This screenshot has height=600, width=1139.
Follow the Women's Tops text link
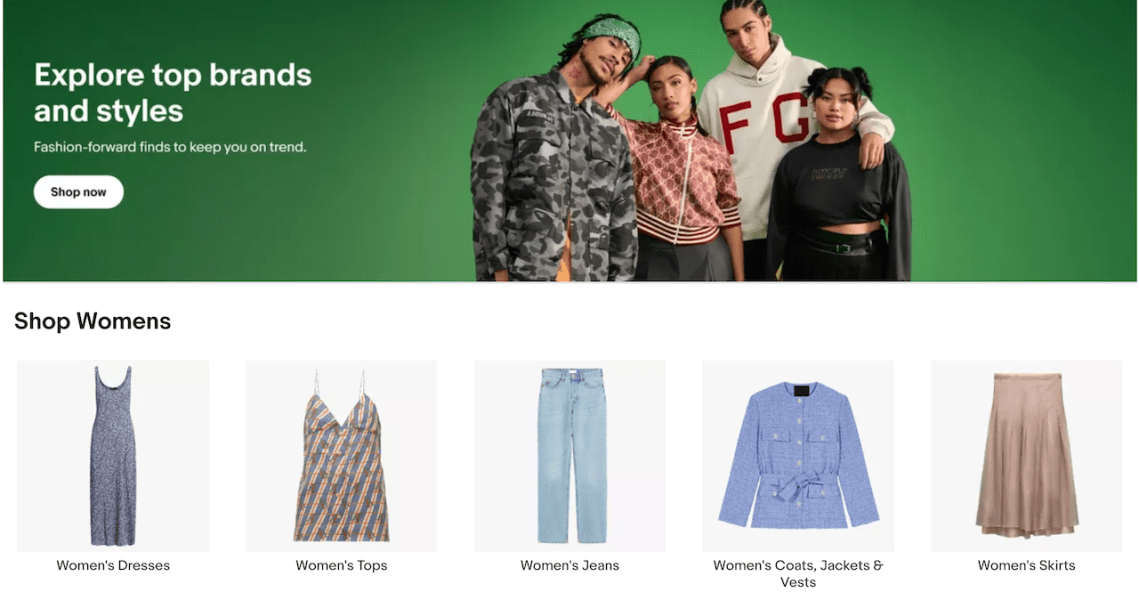pyautogui.click(x=341, y=565)
